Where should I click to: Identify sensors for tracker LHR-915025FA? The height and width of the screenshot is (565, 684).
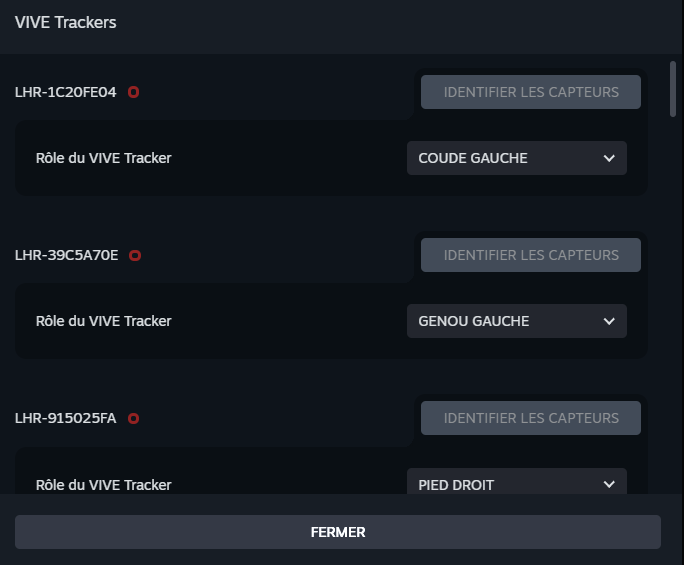(x=531, y=418)
